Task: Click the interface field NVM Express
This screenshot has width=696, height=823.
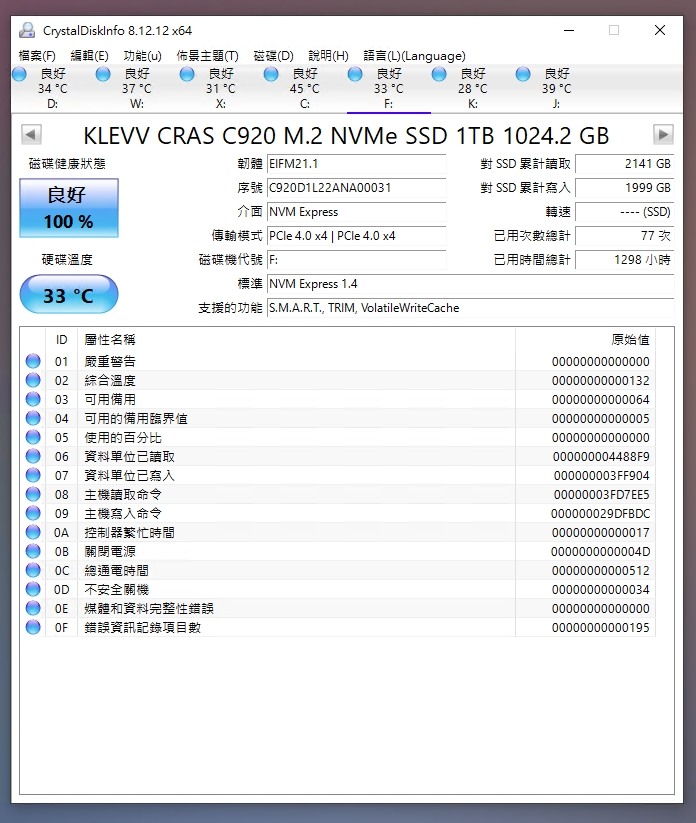Action: (356, 212)
